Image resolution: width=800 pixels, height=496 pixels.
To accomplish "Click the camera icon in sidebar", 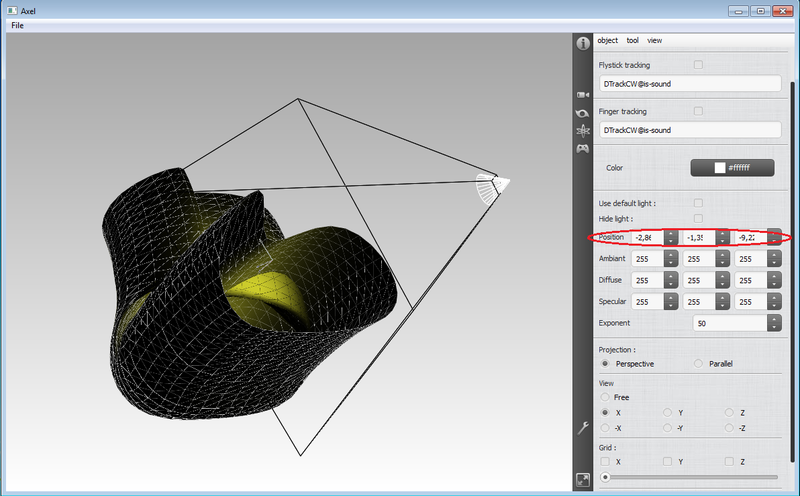I will tap(583, 94).
